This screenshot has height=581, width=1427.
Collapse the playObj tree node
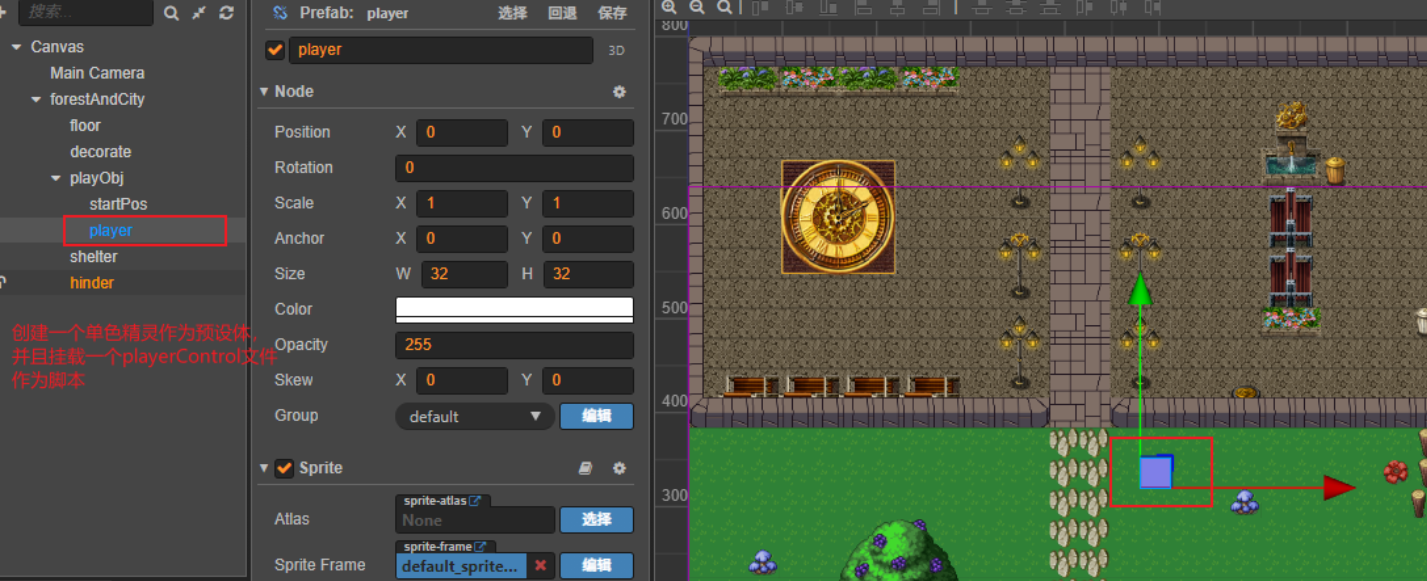[x=56, y=178]
